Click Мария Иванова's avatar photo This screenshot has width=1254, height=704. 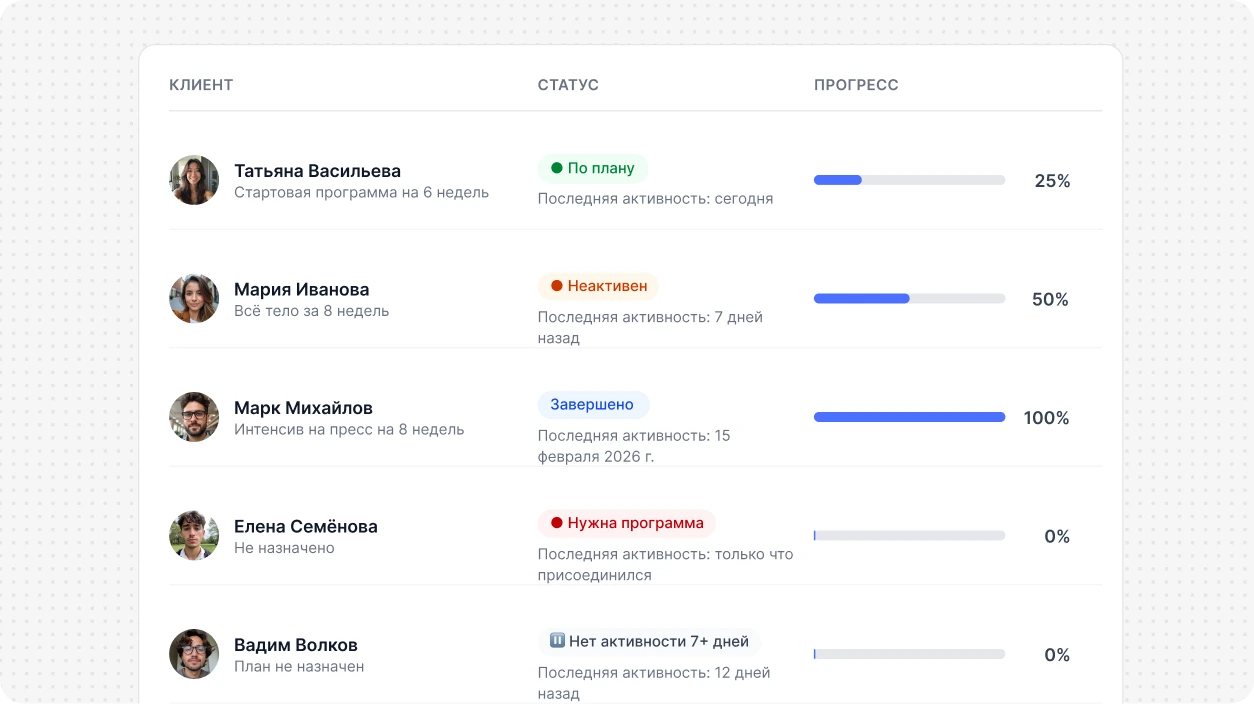(194, 299)
